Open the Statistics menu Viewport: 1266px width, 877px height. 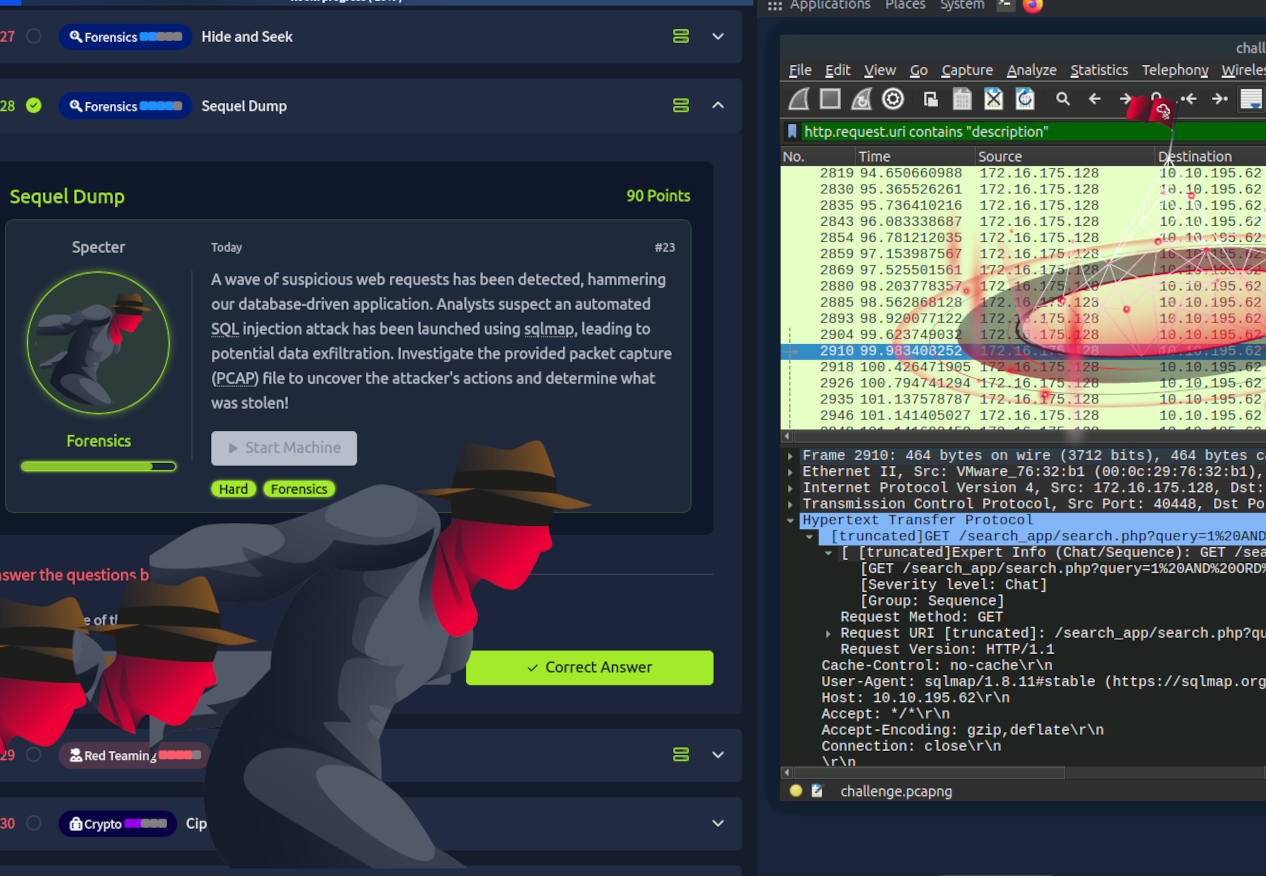click(x=1098, y=70)
